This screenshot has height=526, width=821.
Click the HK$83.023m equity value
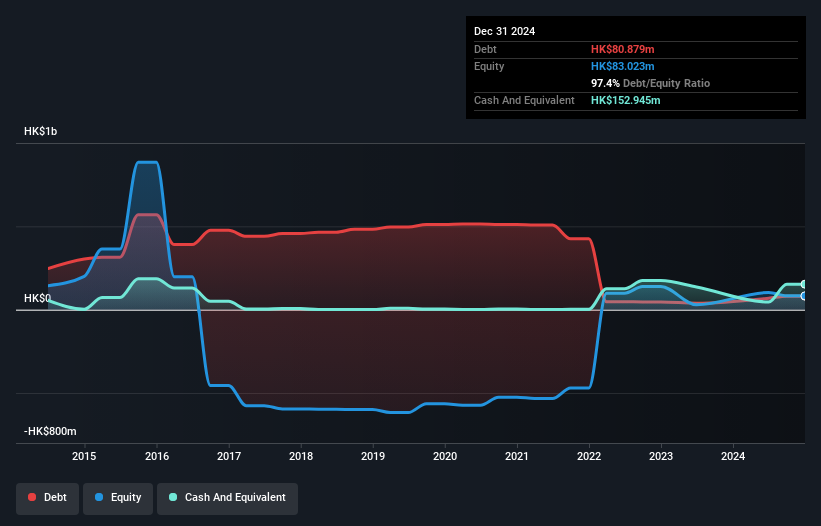point(623,66)
